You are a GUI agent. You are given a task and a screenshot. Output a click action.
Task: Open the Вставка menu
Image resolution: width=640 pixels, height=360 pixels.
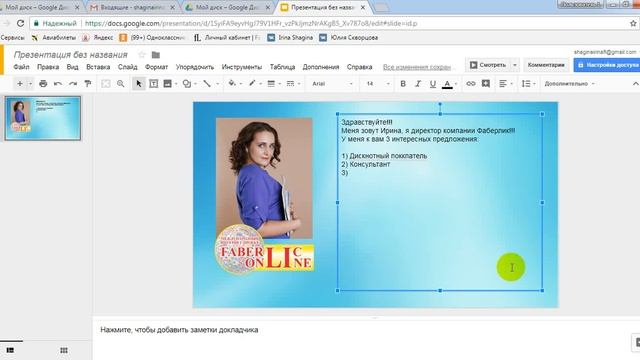click(98, 67)
